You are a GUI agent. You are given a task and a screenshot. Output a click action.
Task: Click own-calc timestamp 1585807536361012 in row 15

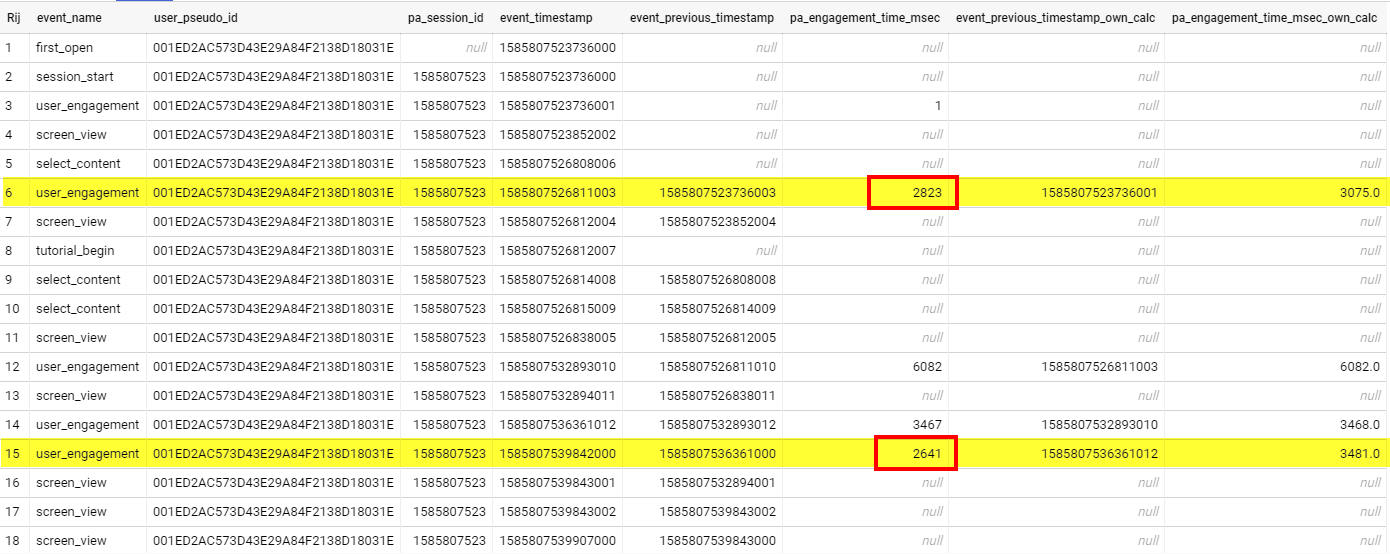pos(1100,454)
